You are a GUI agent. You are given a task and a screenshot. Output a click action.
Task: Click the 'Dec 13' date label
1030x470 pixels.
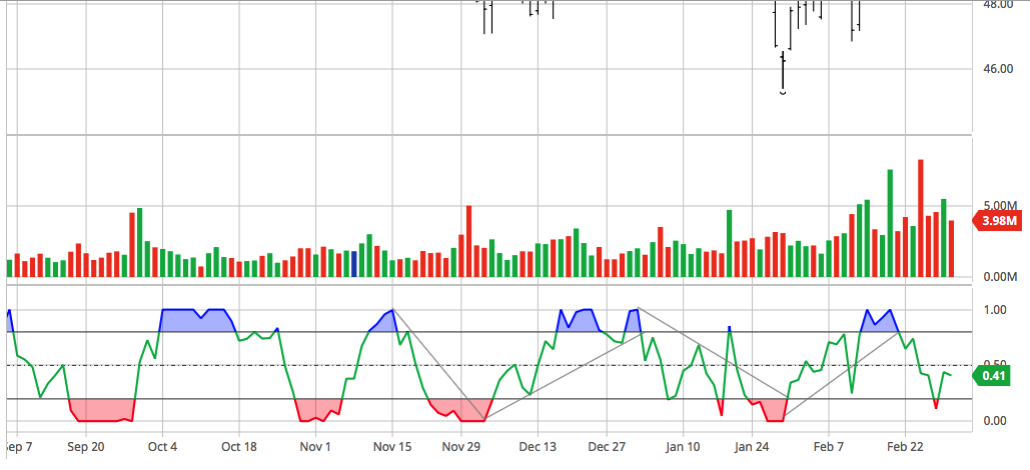click(537, 446)
